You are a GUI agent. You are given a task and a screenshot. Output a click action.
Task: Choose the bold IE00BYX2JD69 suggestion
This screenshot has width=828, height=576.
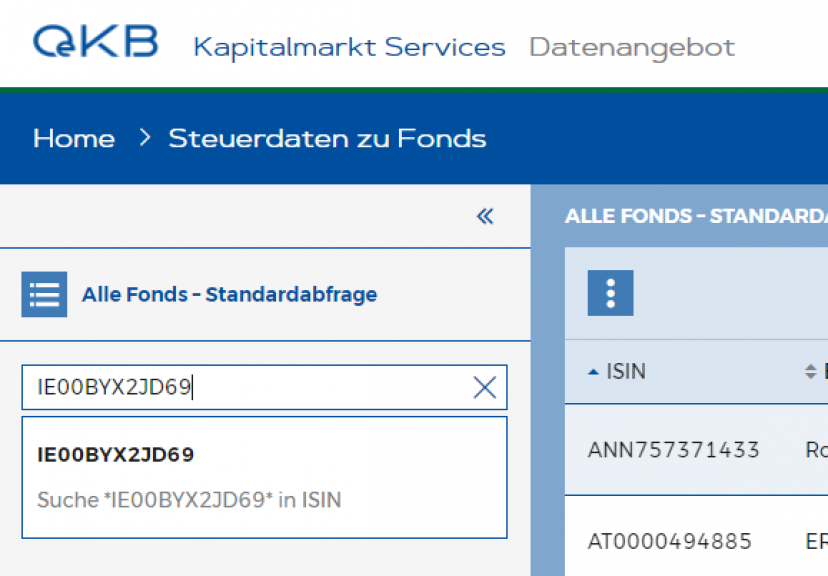[116, 455]
